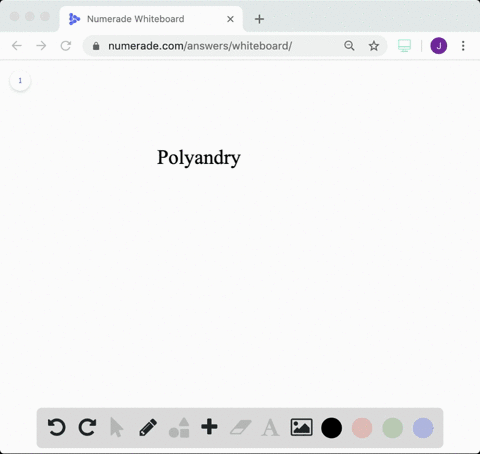This screenshot has height=454, width=480.
Task: Go forward with browser forward arrow
Action: [41, 46]
